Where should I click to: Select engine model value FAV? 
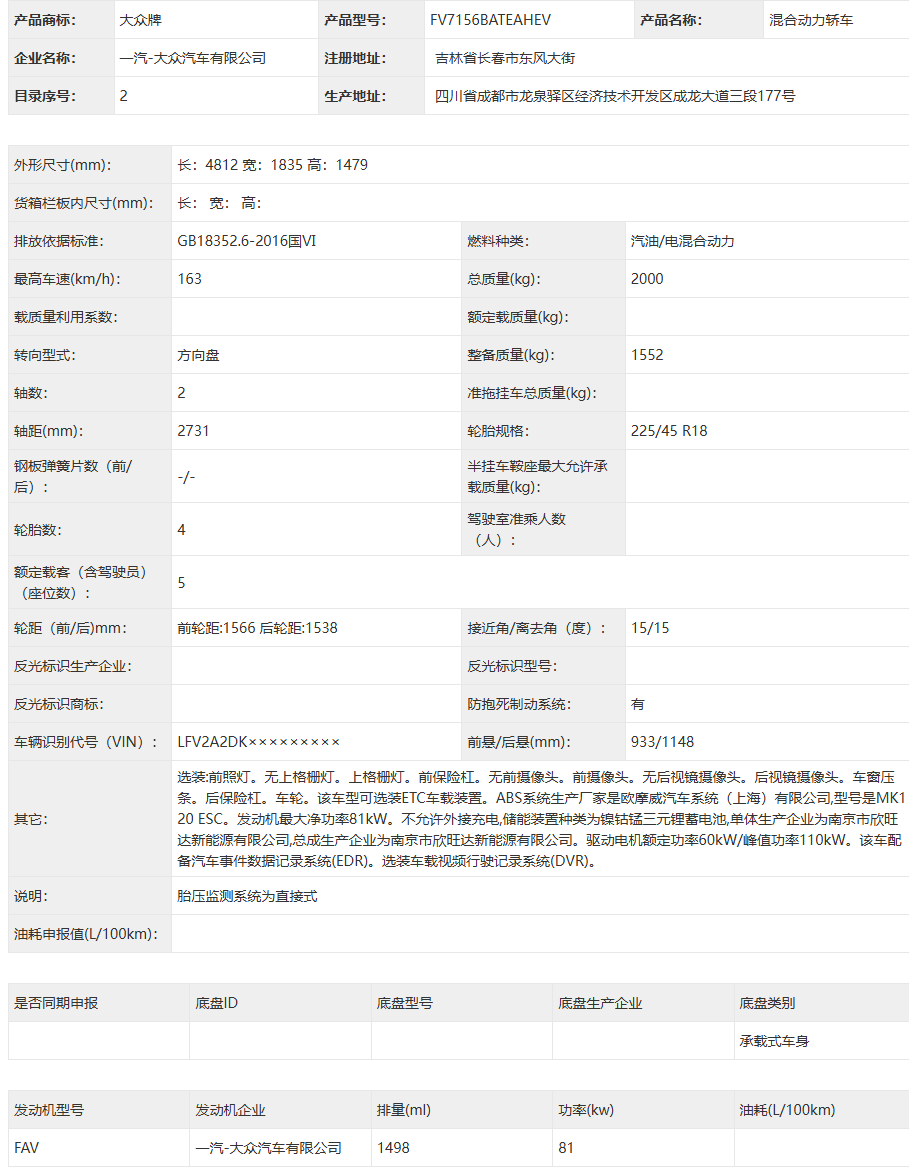point(26,1148)
